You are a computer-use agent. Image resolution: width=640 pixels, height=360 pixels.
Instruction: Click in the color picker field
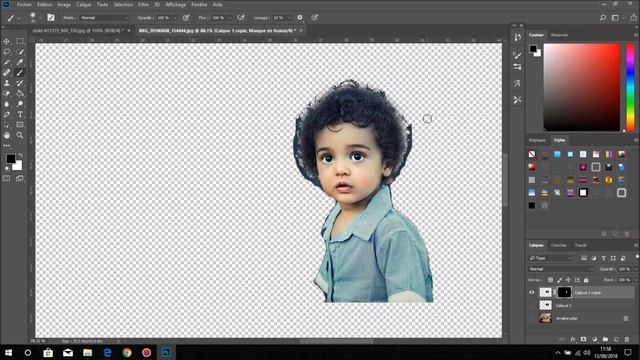(582, 87)
